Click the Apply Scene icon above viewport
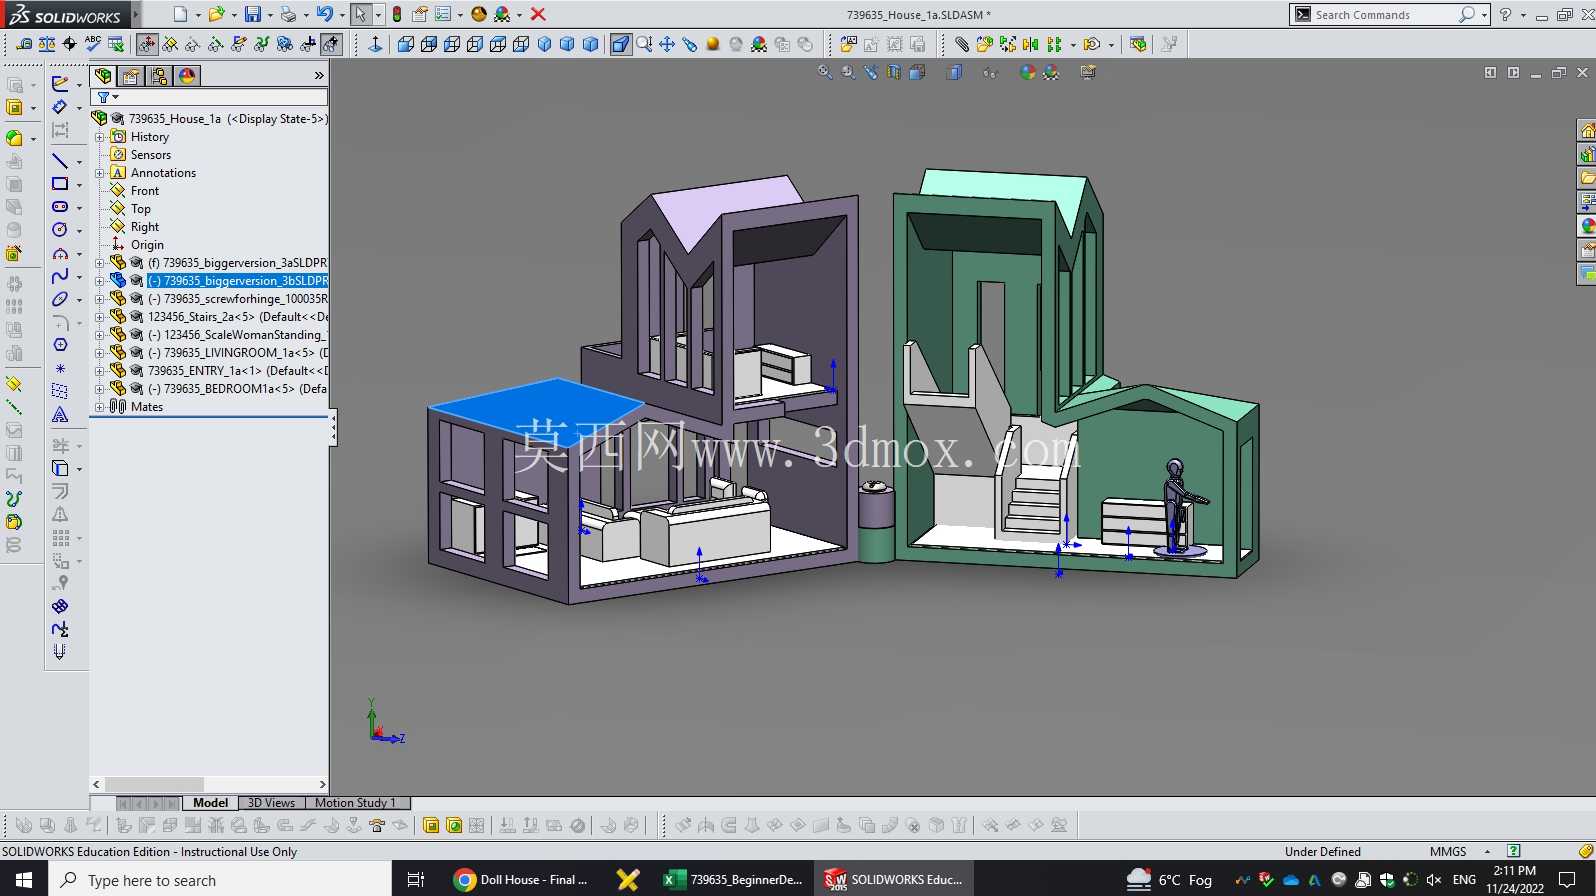The image size is (1596, 896). [1051, 72]
